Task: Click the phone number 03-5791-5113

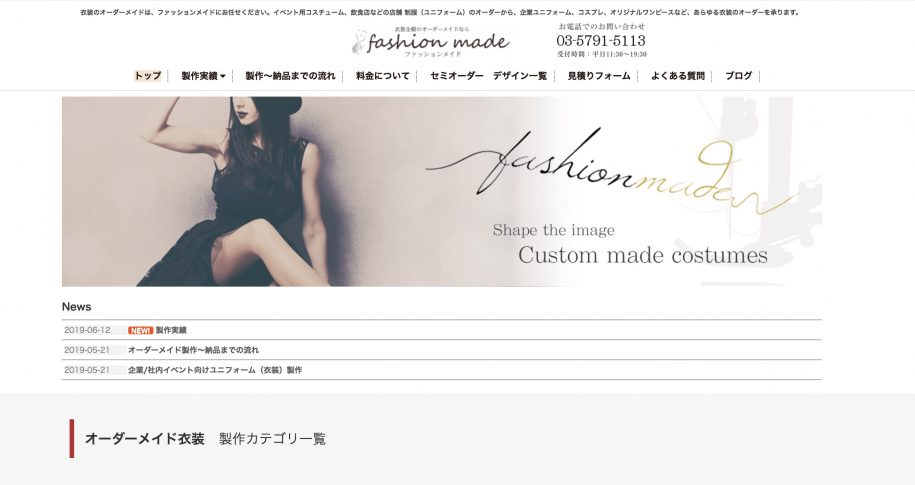Action: point(601,41)
